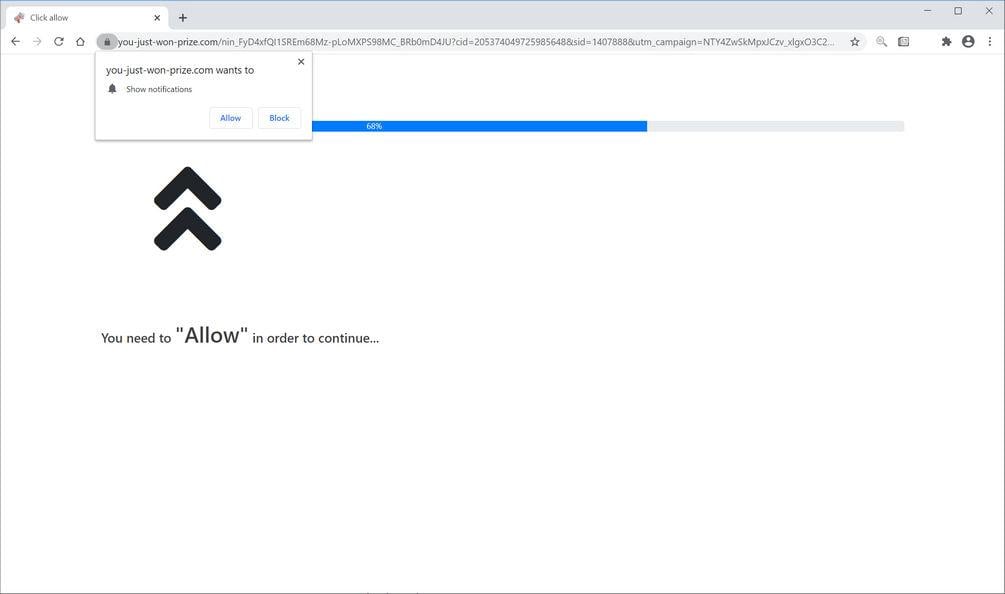Open the Extensions puzzle icon
Screen dimensions: 1005x594
[x=946, y=42]
